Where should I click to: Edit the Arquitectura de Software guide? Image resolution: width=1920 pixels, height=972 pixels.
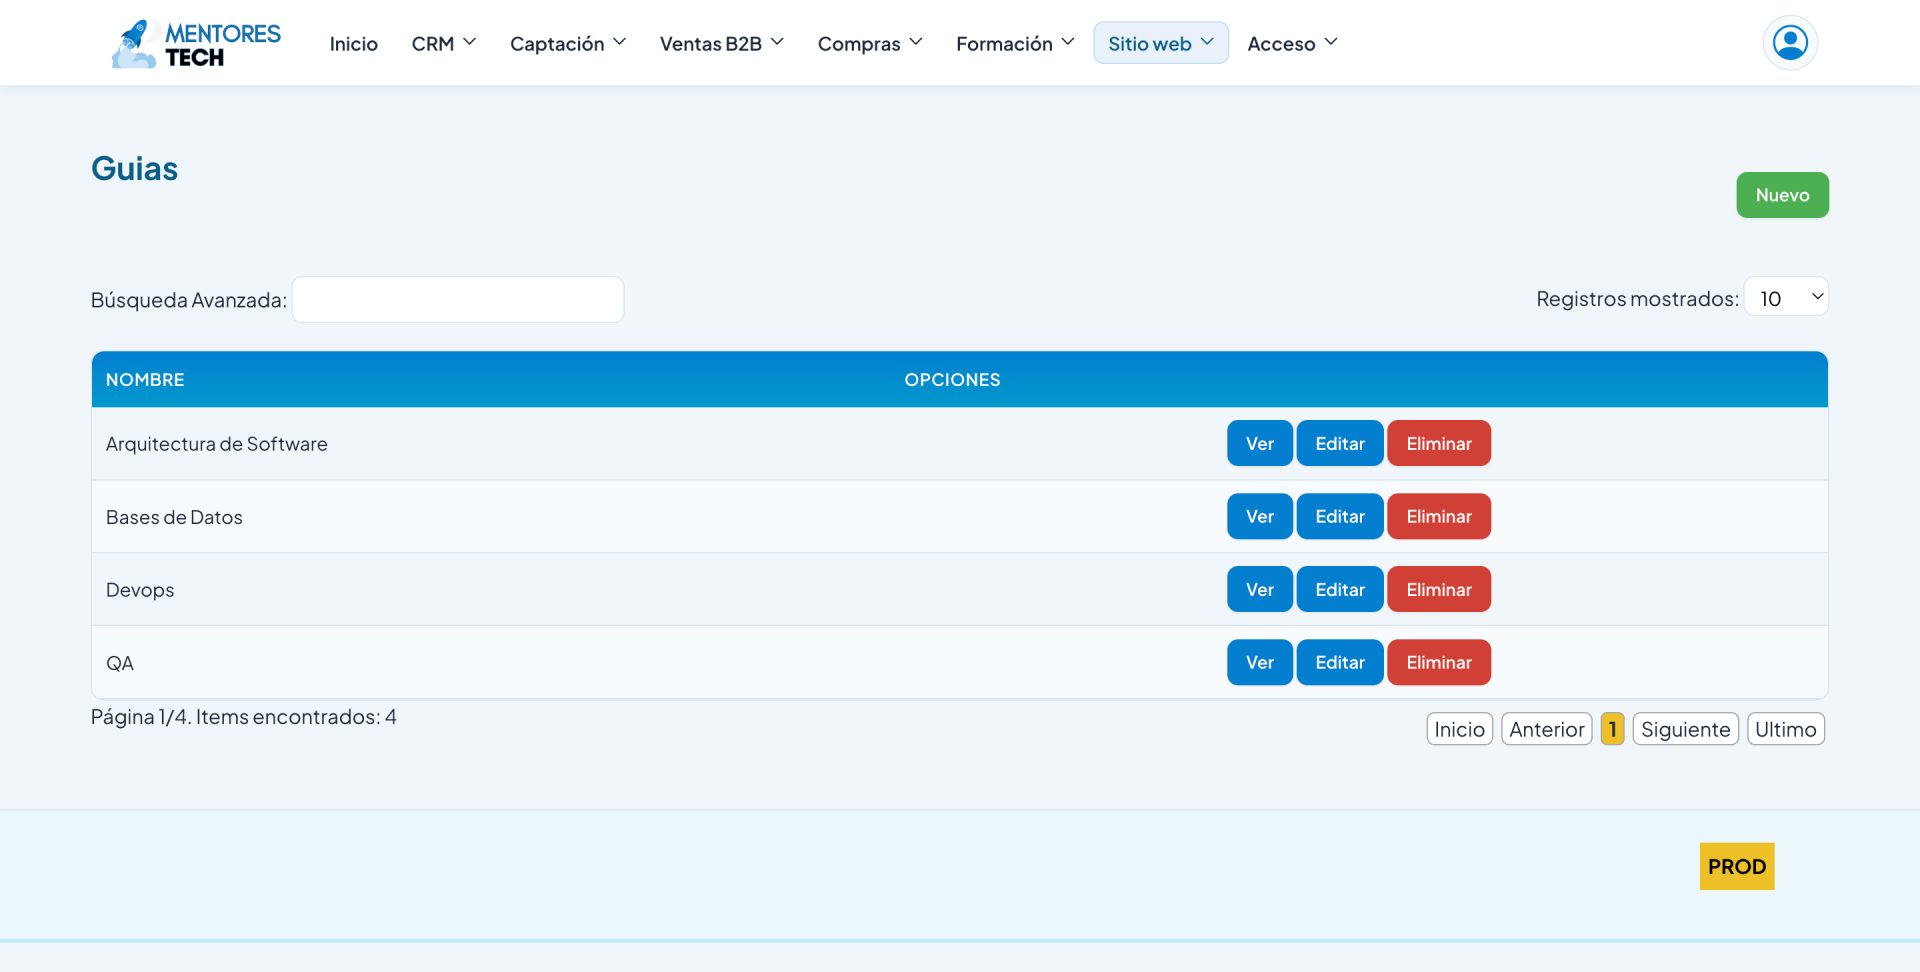pyautogui.click(x=1340, y=443)
